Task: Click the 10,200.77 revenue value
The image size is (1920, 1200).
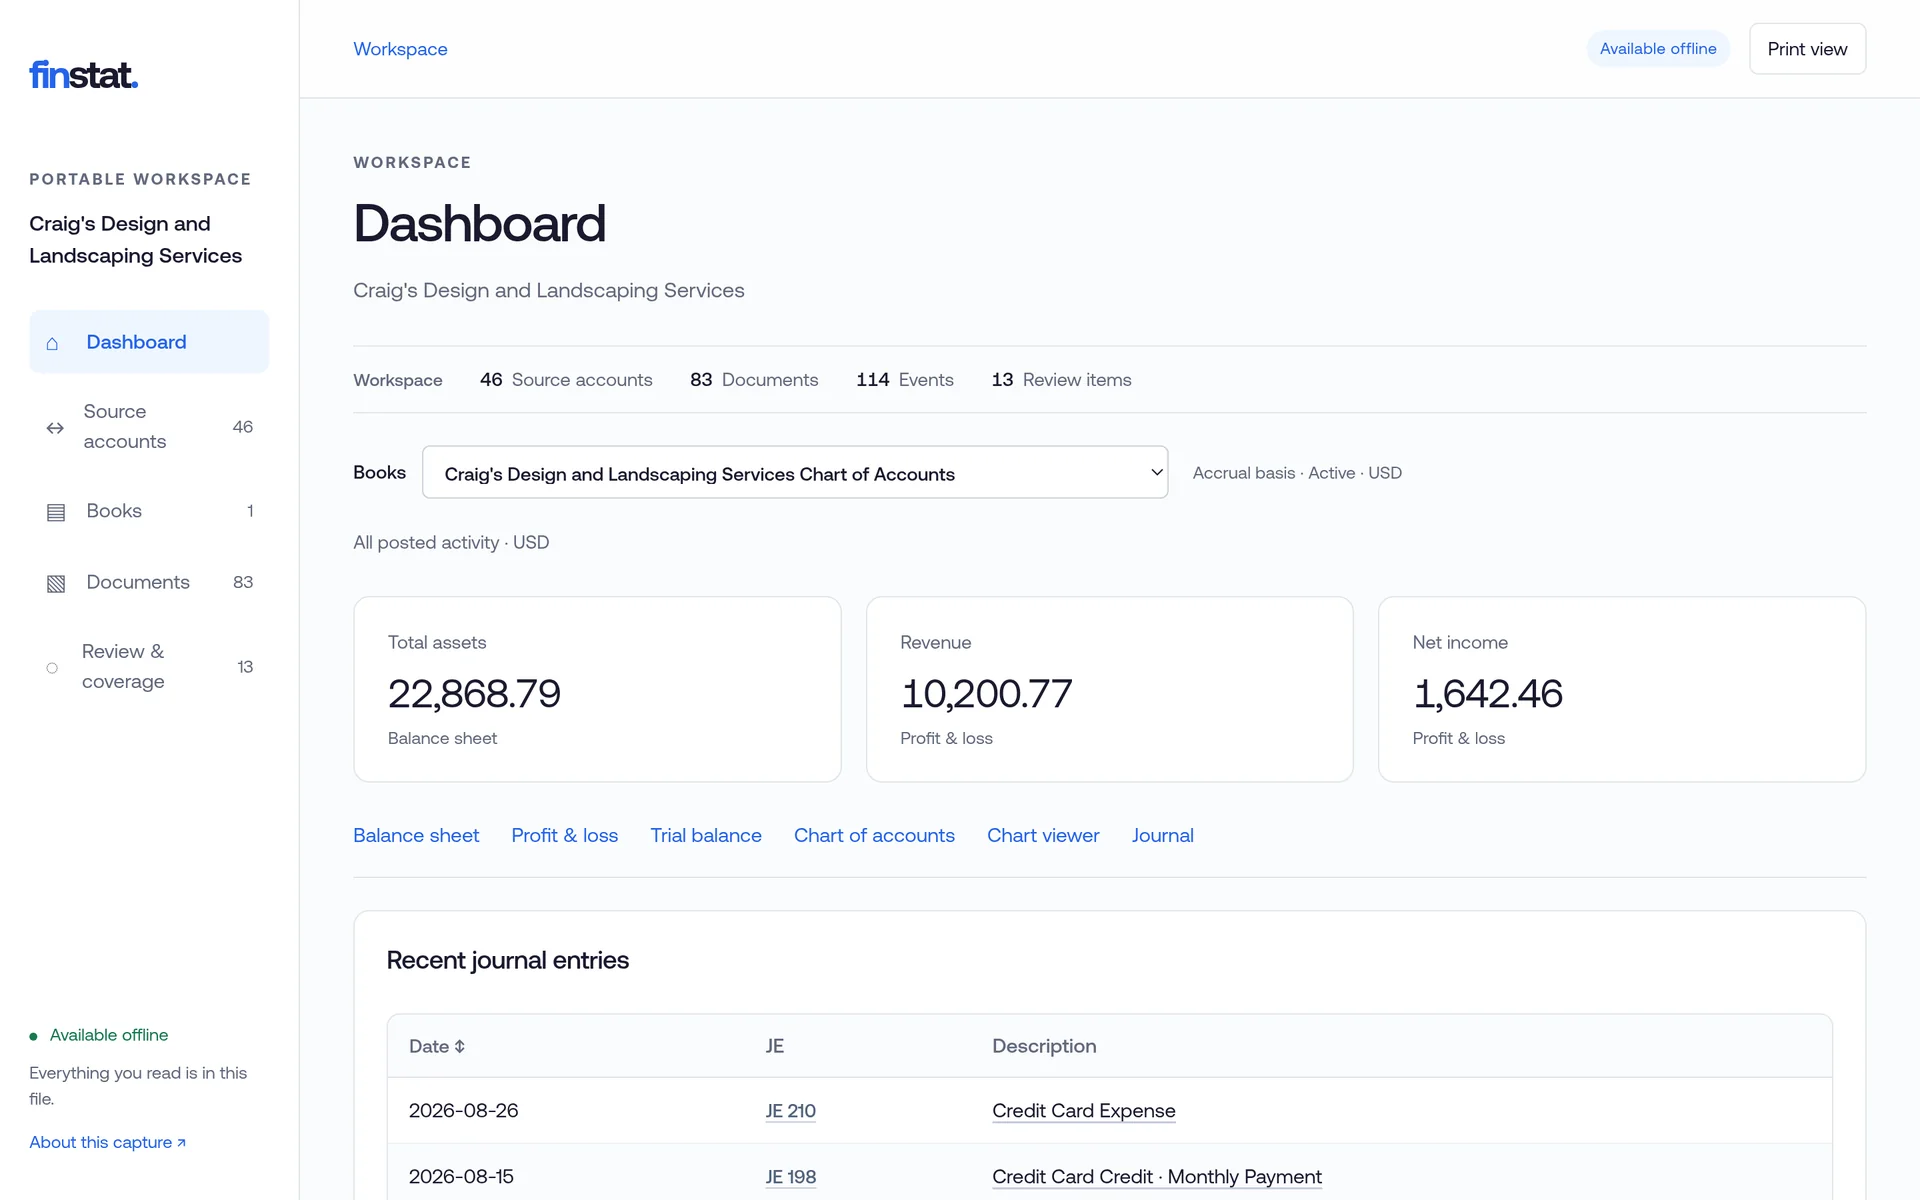Action: [986, 694]
